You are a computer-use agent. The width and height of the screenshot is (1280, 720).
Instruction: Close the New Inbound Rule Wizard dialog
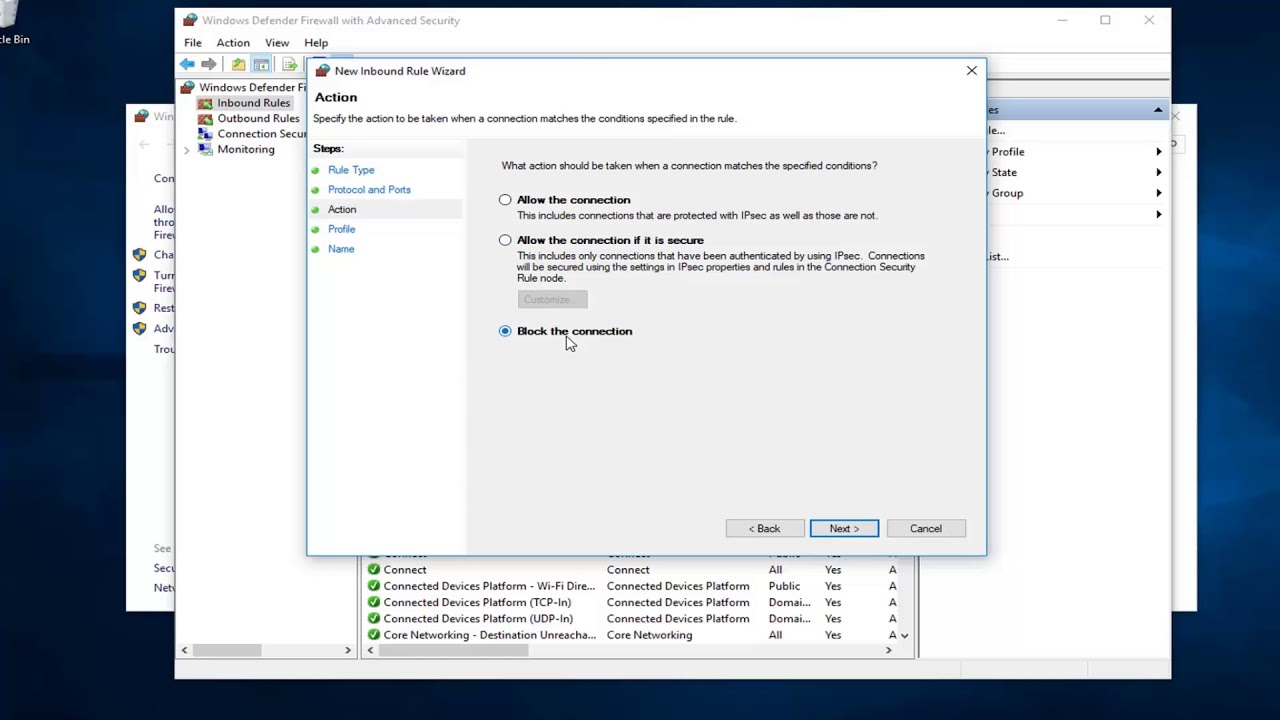click(972, 71)
